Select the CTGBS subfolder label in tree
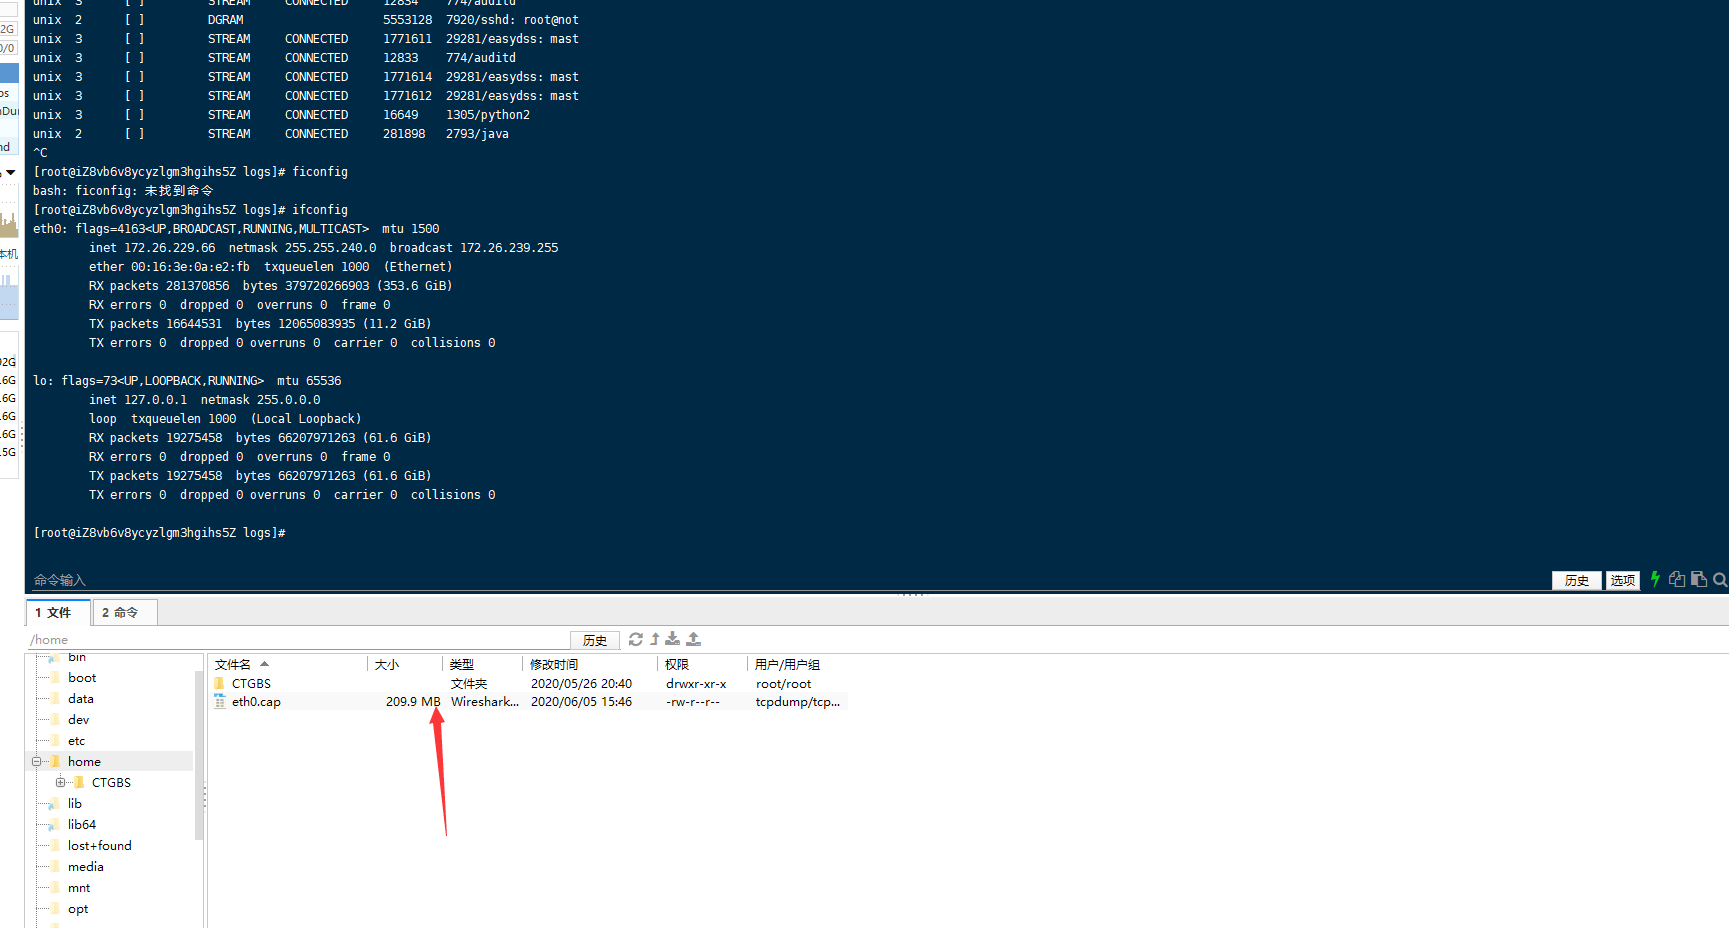 click(111, 783)
